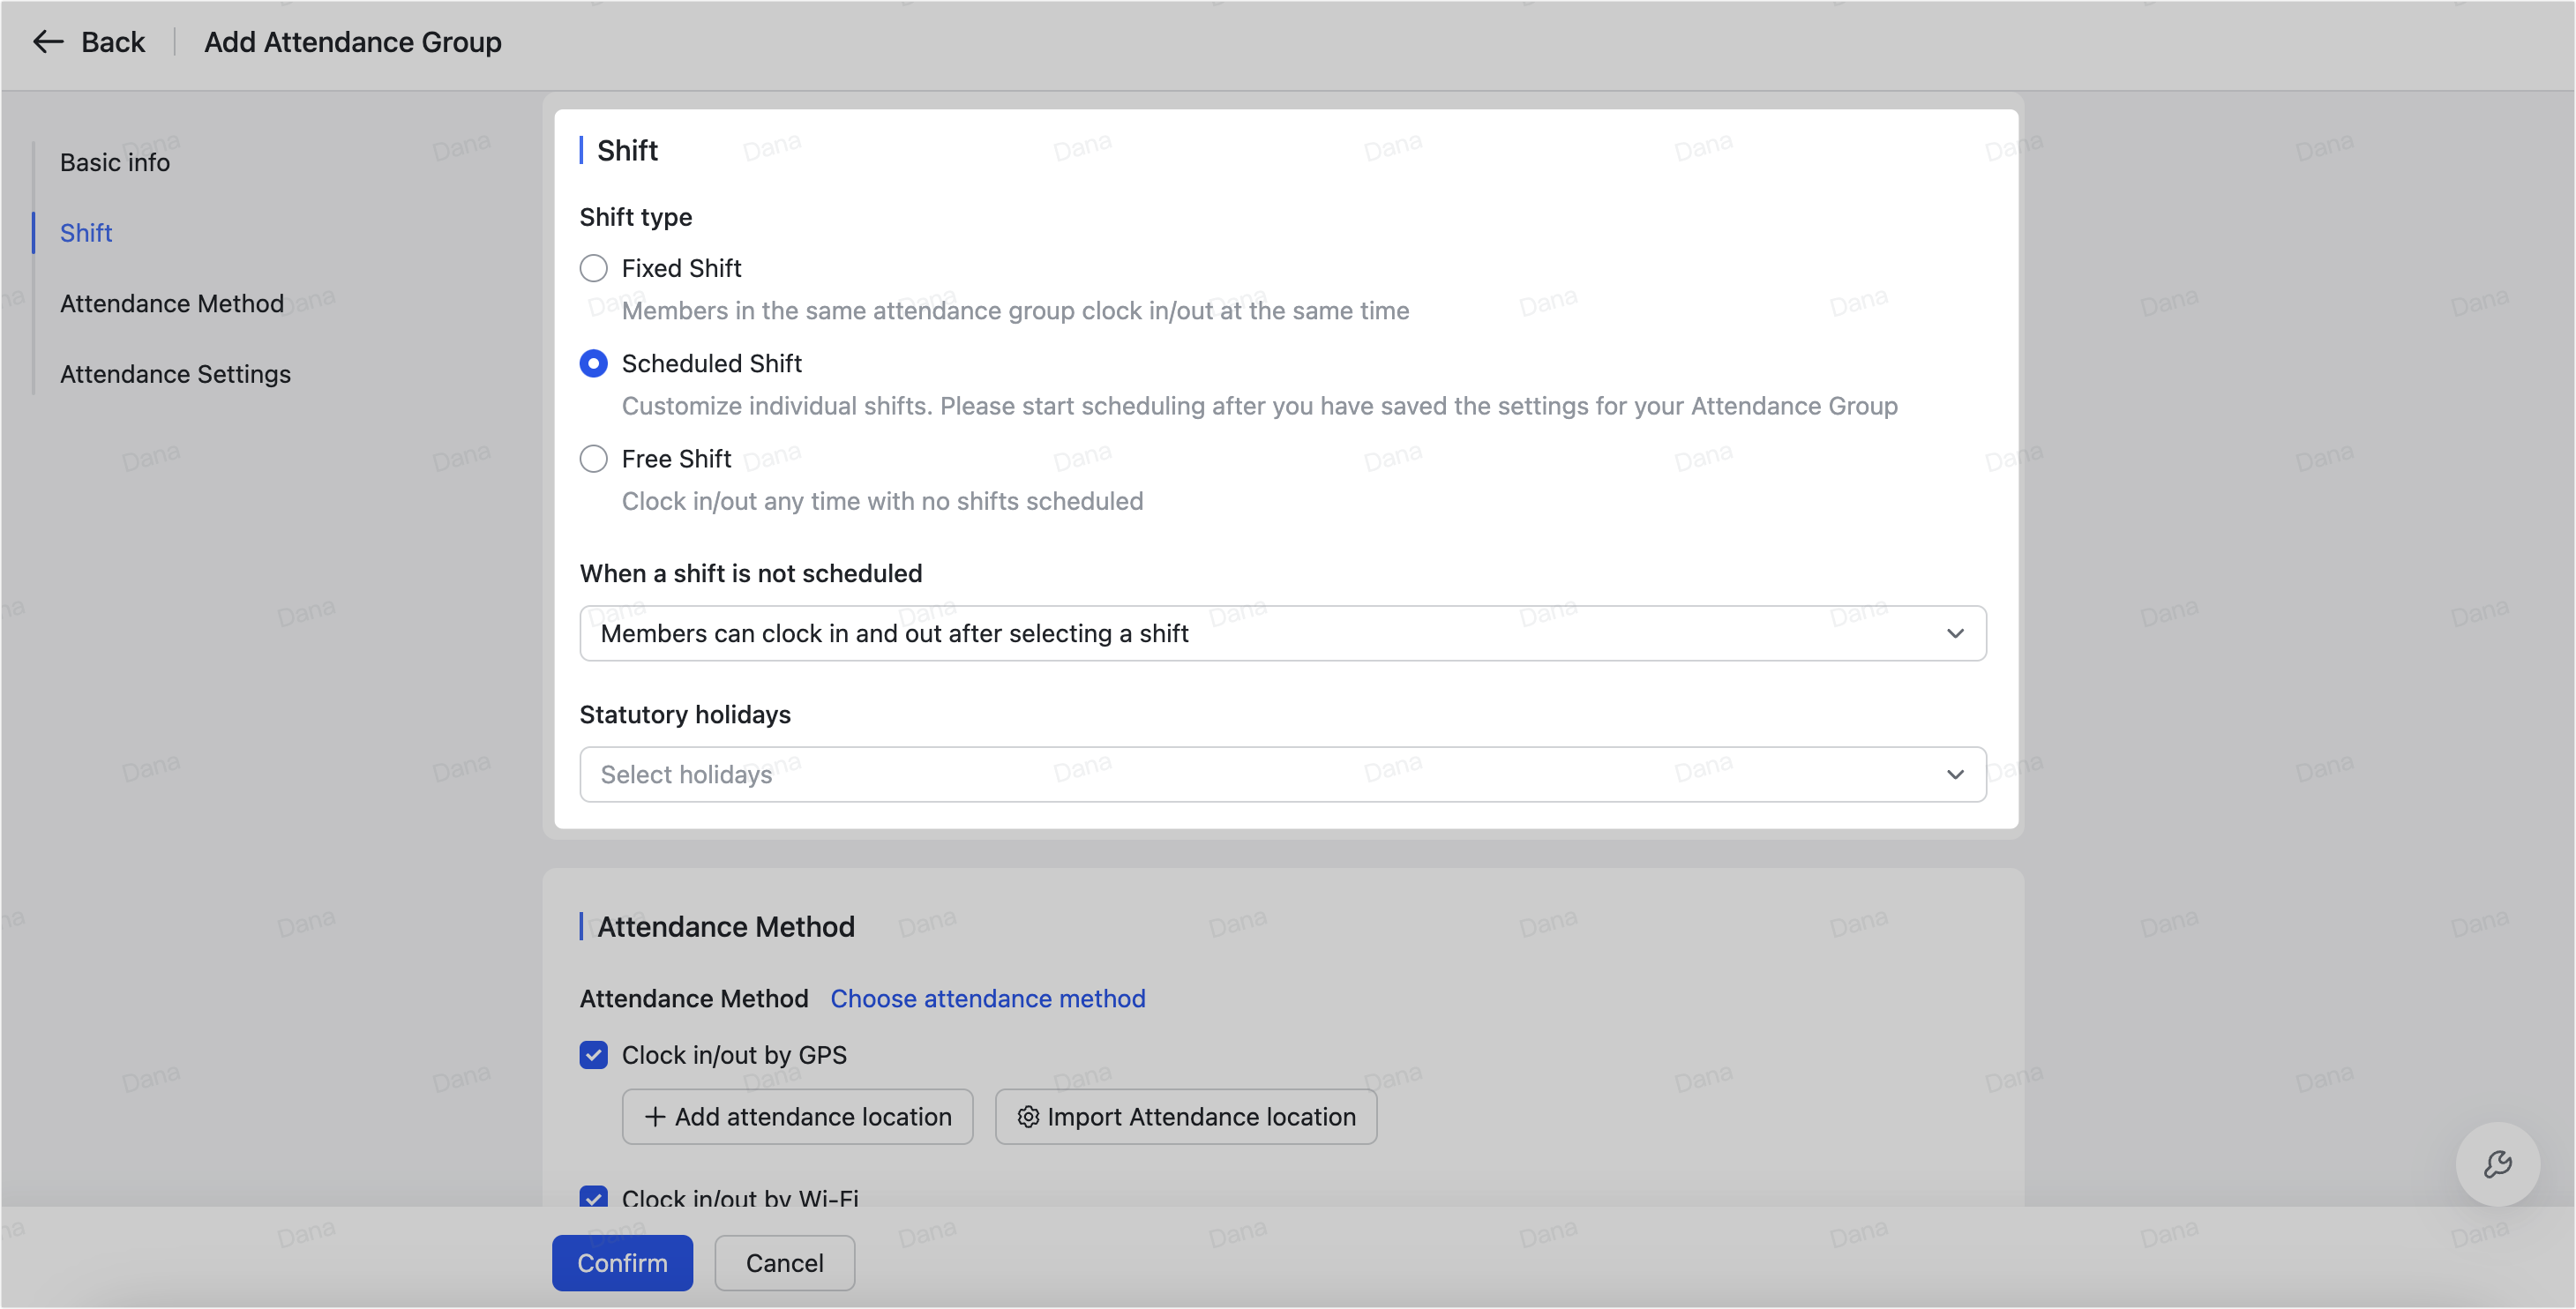The width and height of the screenshot is (2576, 1309).
Task: Choose the Free Shift radio button
Action: click(x=593, y=459)
